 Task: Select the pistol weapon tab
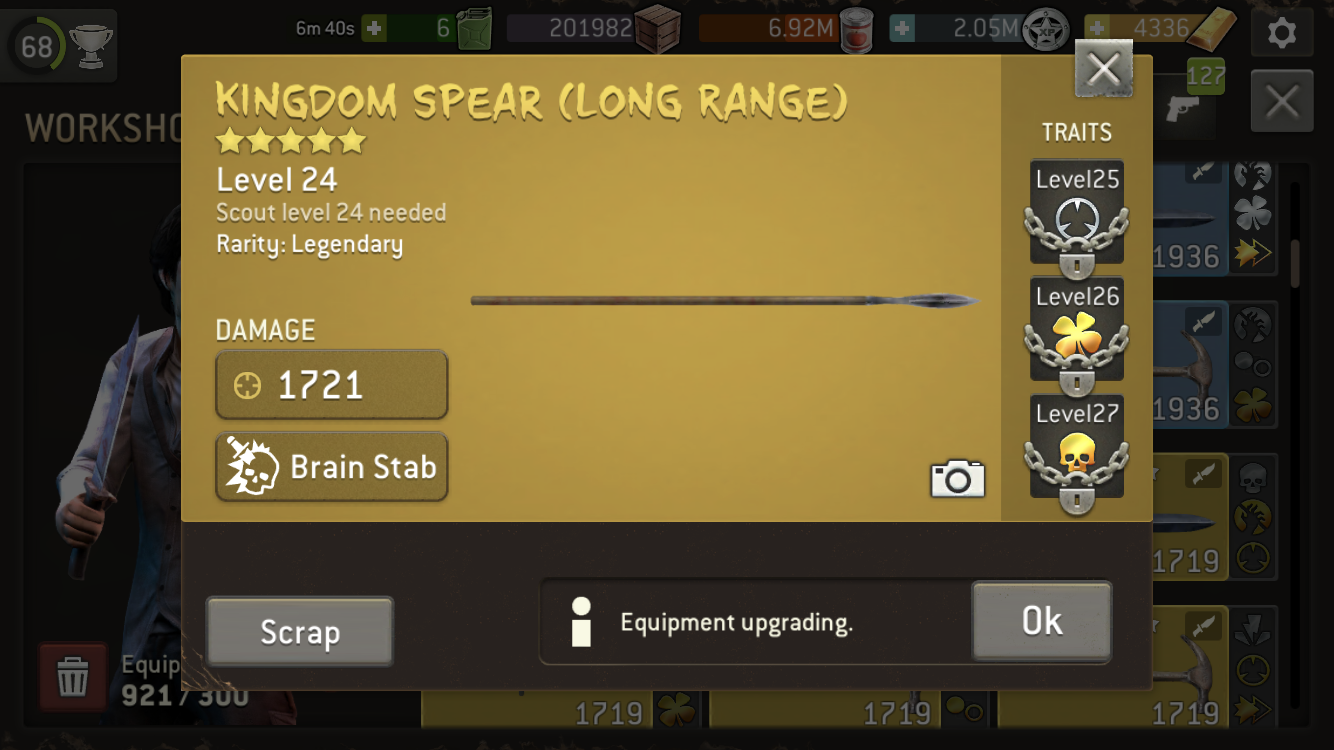pos(1183,109)
